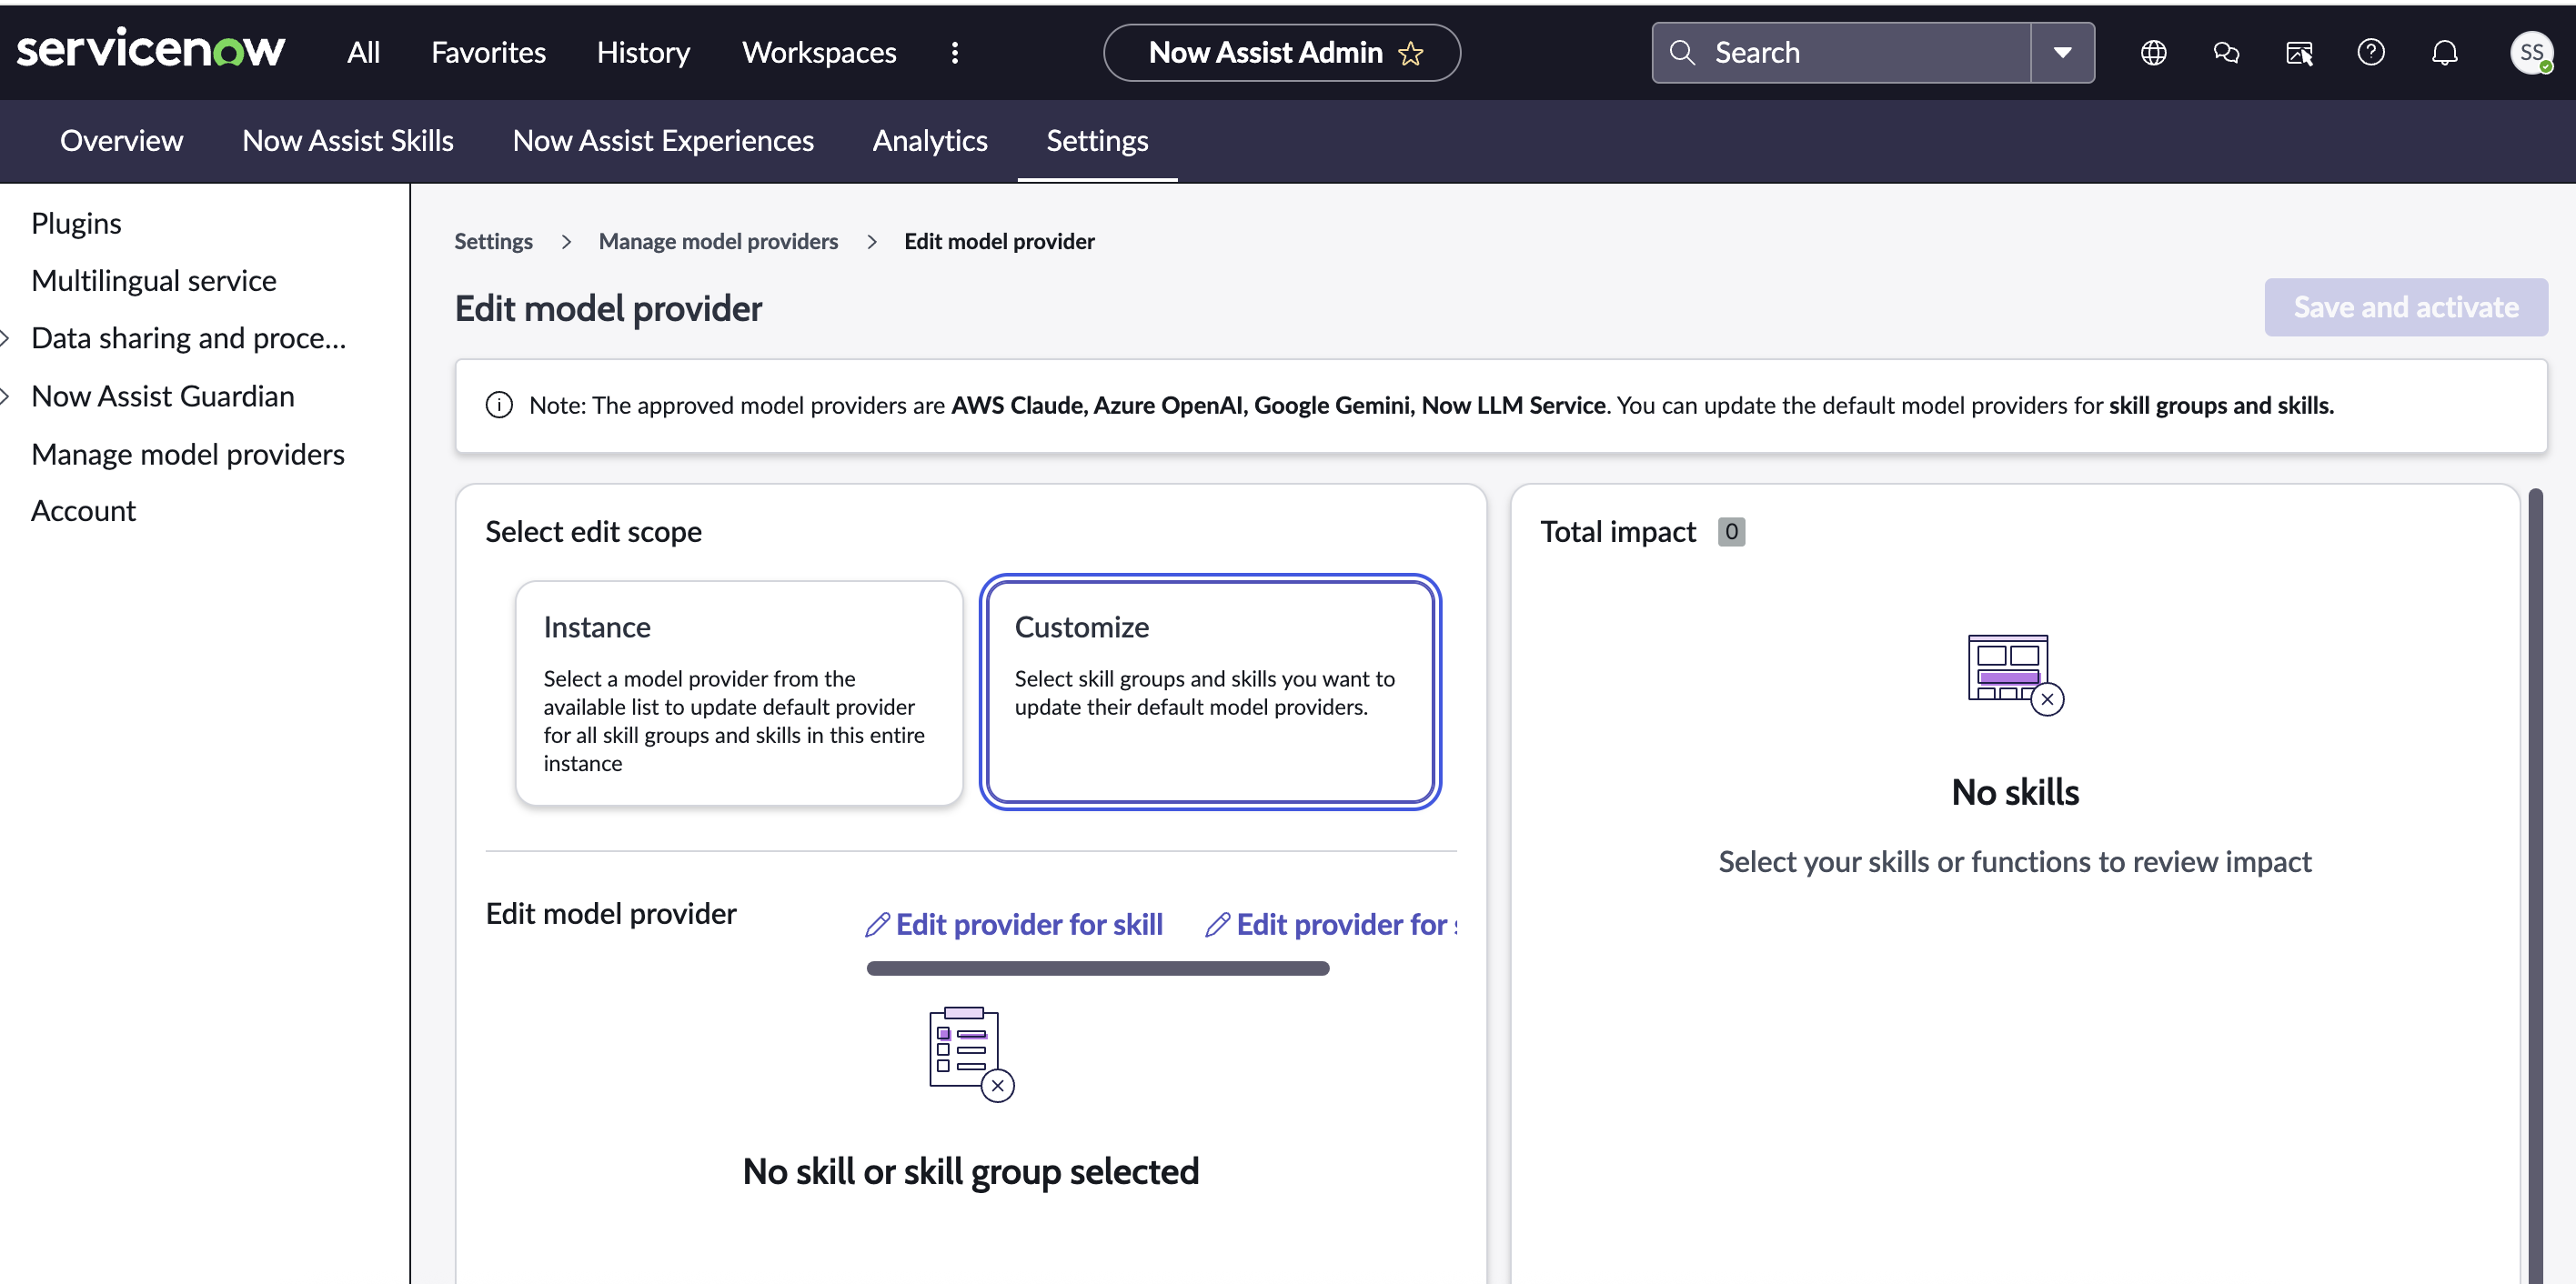This screenshot has width=2576, height=1284.
Task: Select the Settings tab
Action: tap(1097, 141)
